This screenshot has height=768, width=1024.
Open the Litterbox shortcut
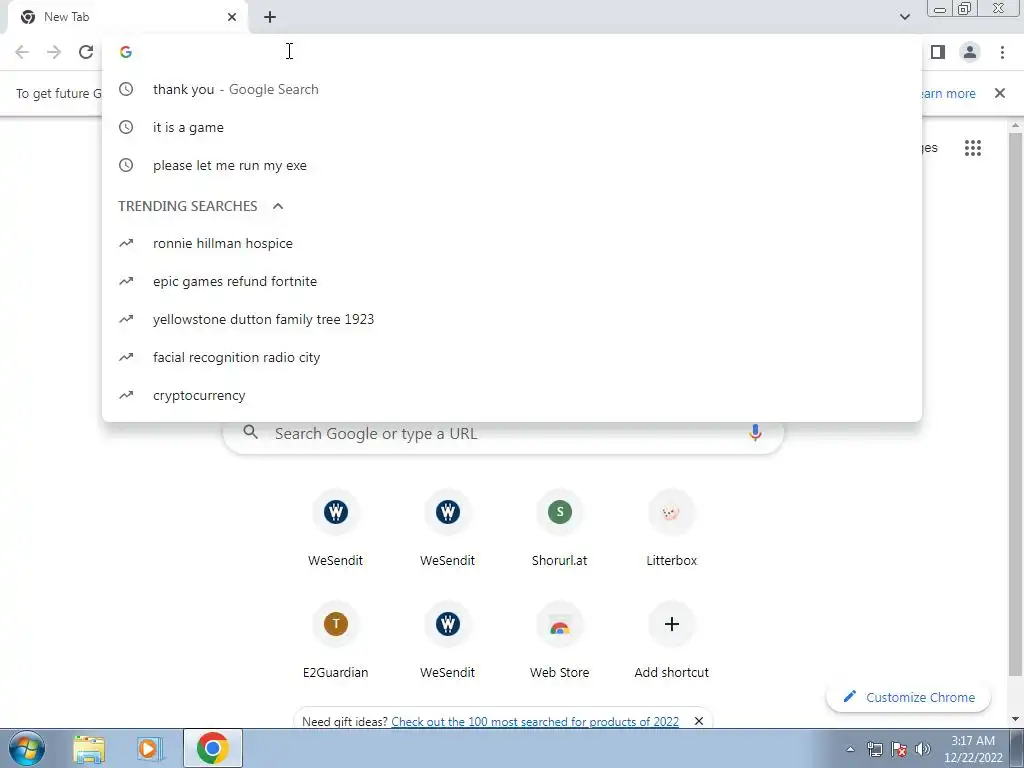[x=671, y=529]
